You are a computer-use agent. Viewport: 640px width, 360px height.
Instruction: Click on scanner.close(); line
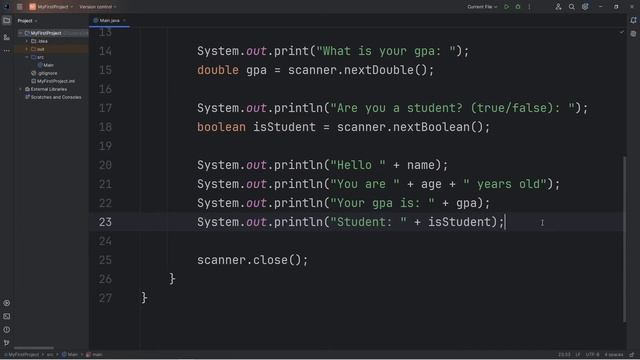click(x=252, y=260)
